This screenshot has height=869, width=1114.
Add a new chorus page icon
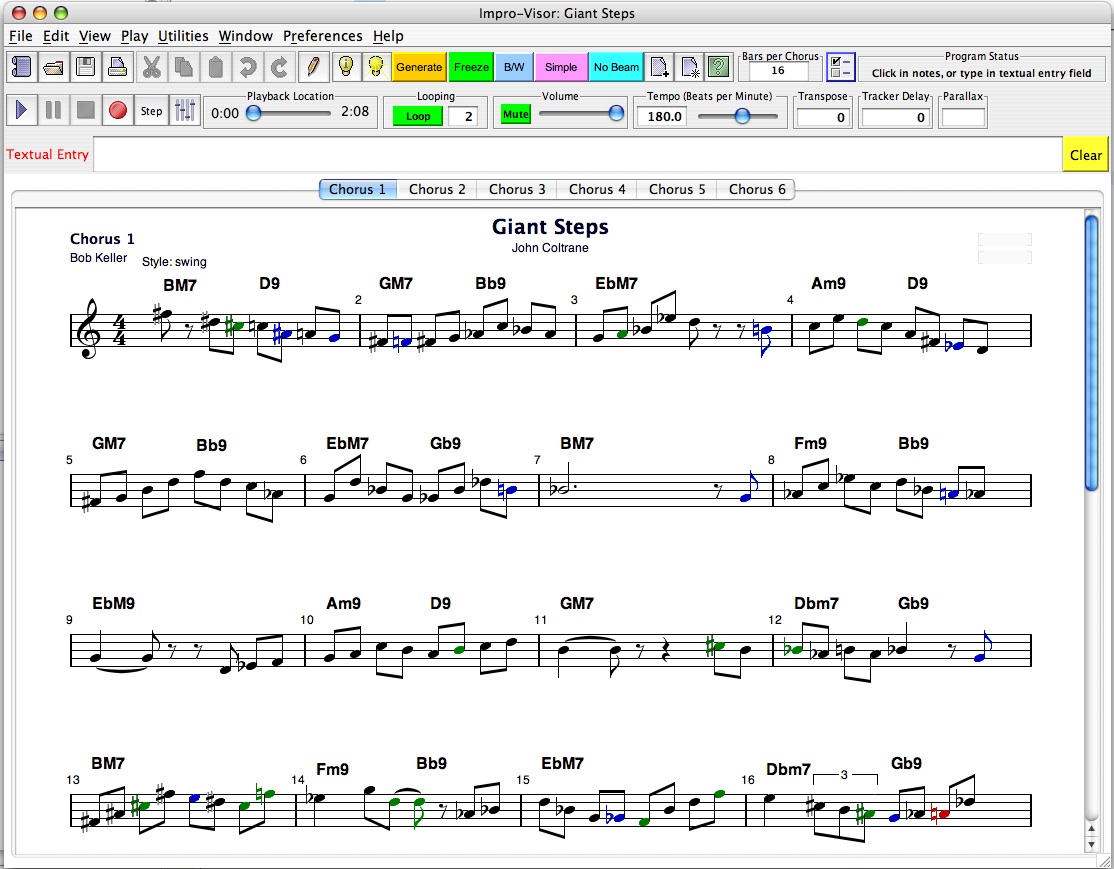click(659, 68)
